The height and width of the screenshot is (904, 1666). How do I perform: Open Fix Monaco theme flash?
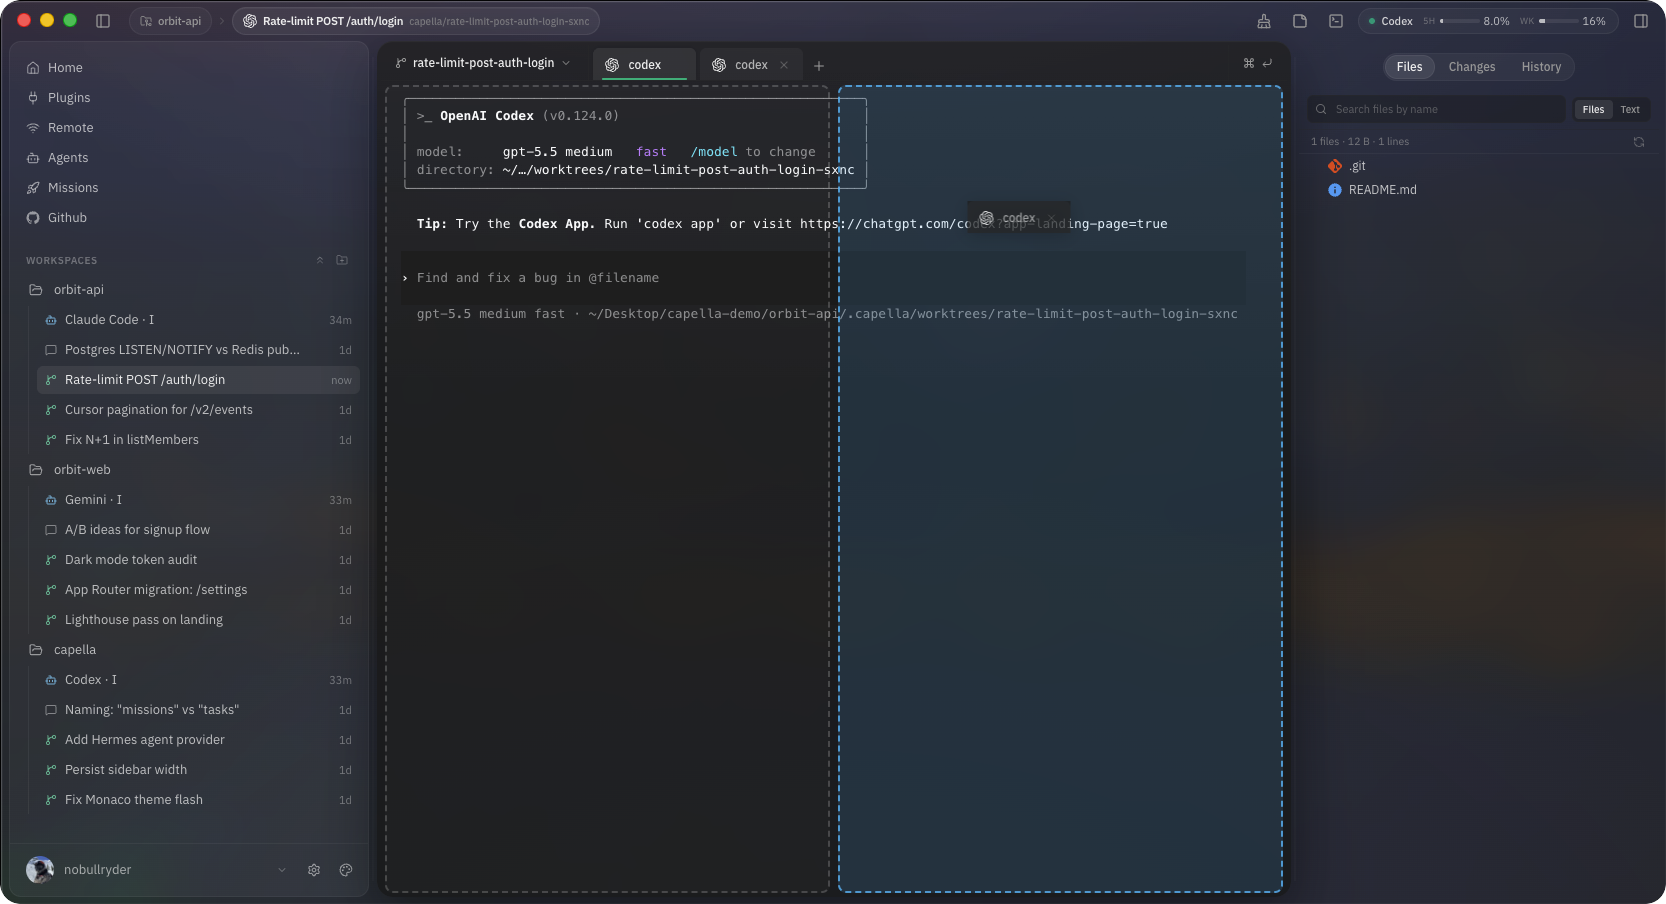pyautogui.click(x=198, y=800)
